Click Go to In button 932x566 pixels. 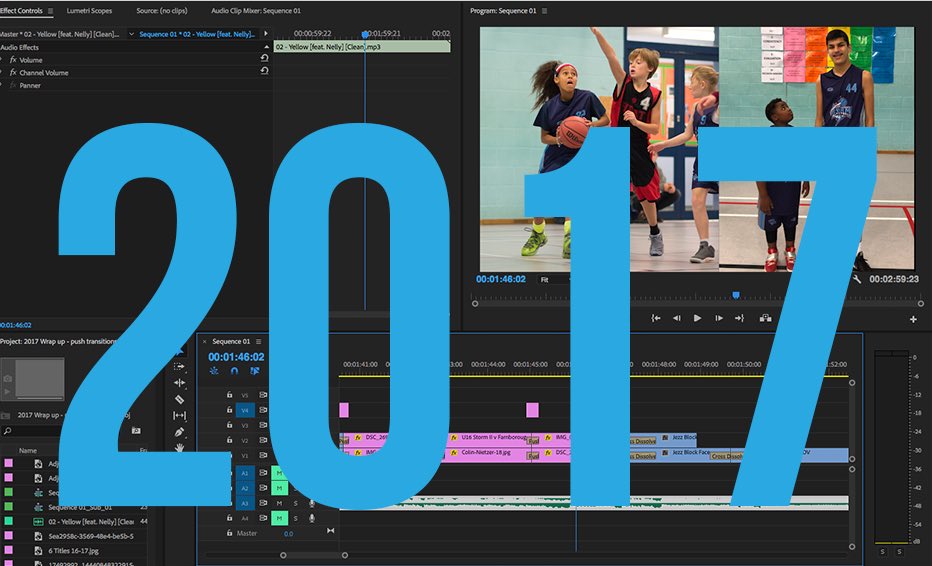tap(656, 319)
